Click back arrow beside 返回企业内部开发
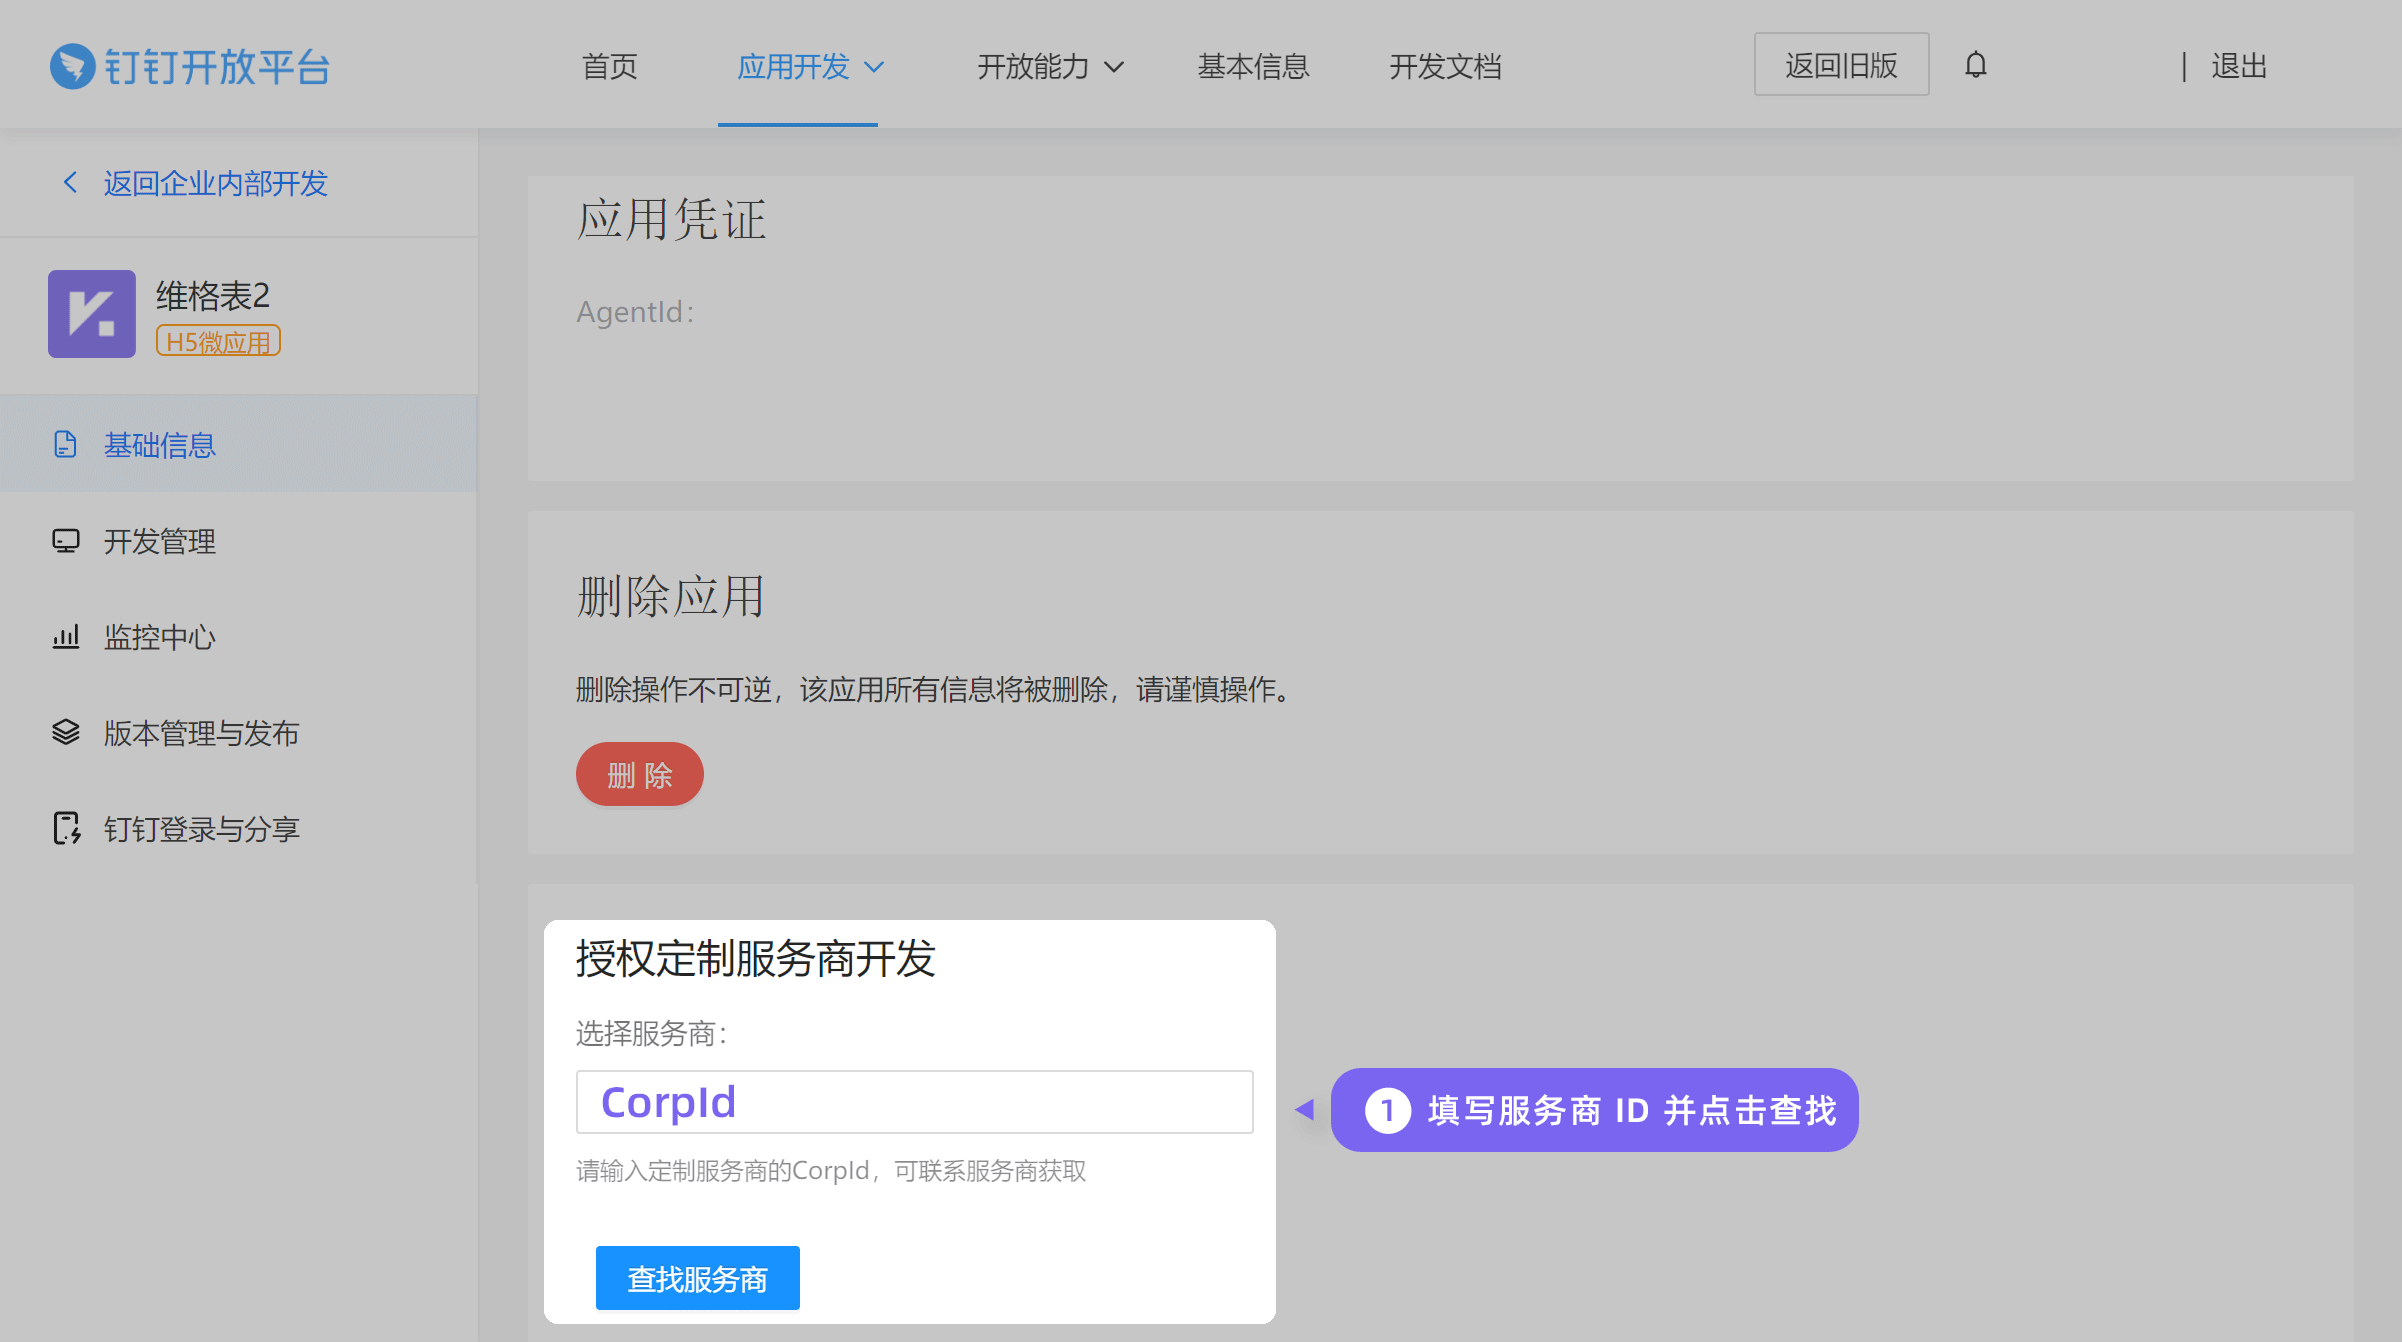2402x1342 pixels. (70, 182)
